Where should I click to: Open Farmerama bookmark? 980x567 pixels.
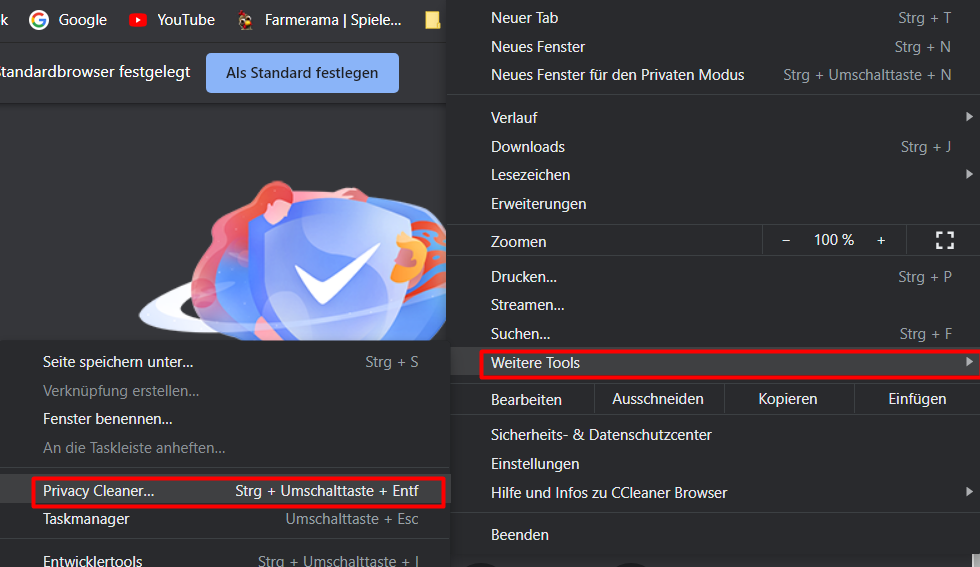[319, 20]
